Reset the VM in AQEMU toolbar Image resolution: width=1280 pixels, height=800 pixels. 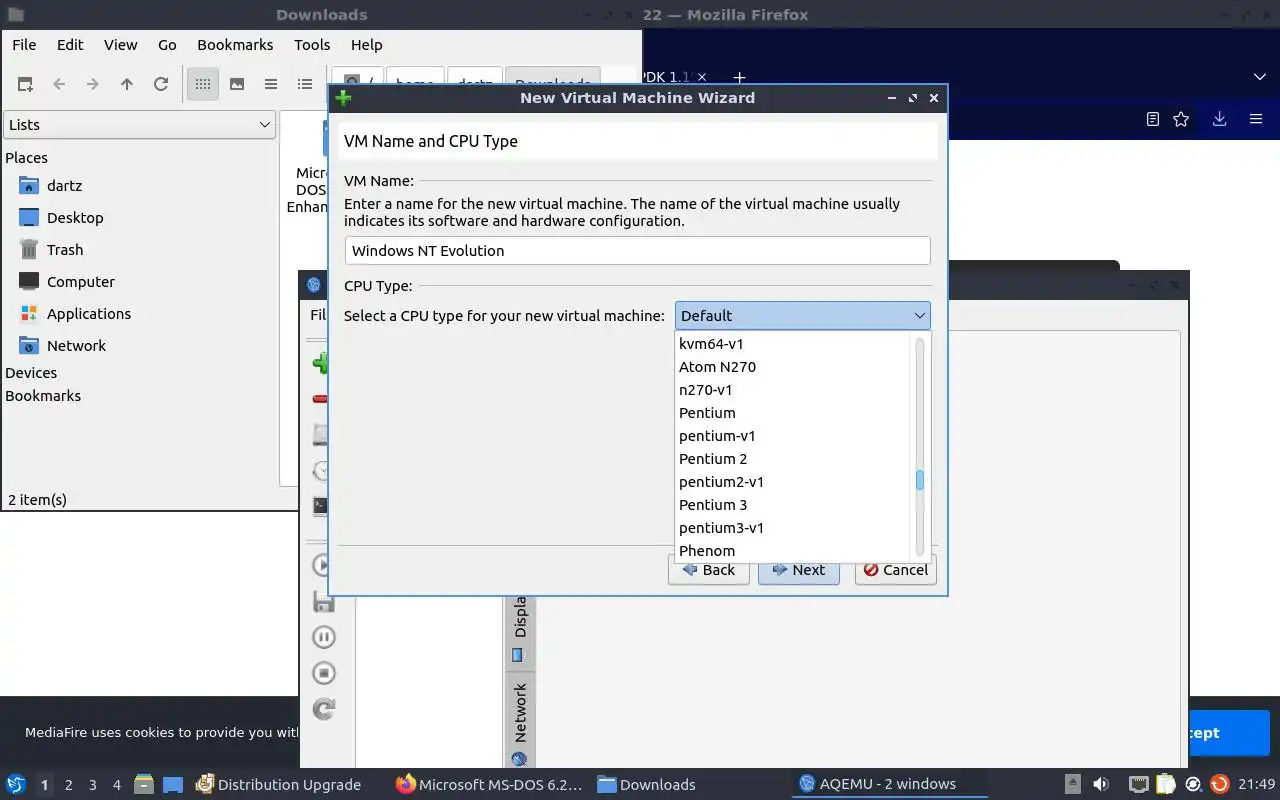tap(324, 709)
